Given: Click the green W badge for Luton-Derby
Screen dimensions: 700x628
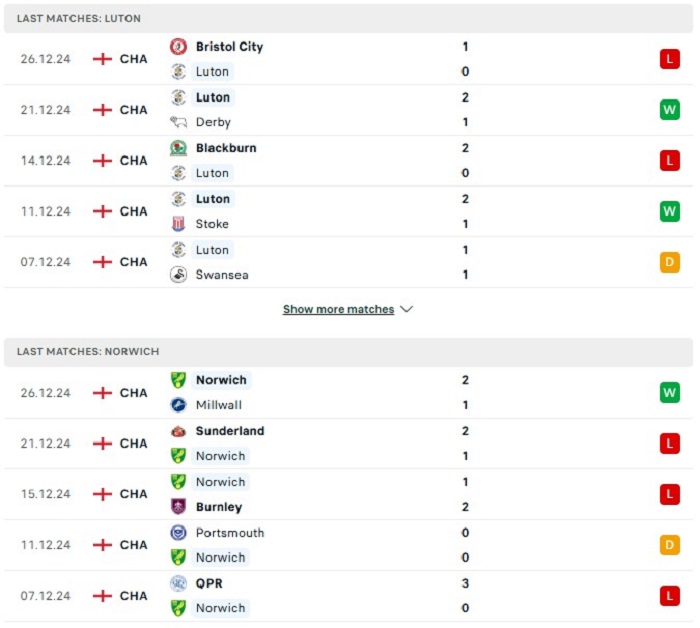Looking at the screenshot, I should coord(670,109).
